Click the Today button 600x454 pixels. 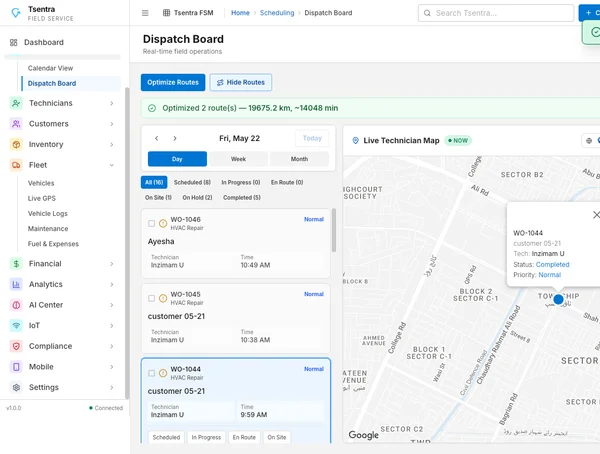pos(312,139)
